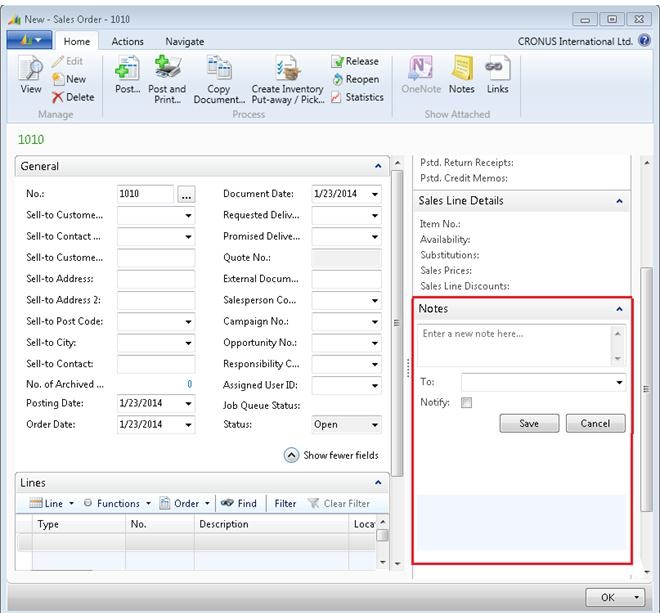Image resolution: width=660 pixels, height=613 pixels.
Task: Switch to the Actions tab
Action: click(127, 42)
